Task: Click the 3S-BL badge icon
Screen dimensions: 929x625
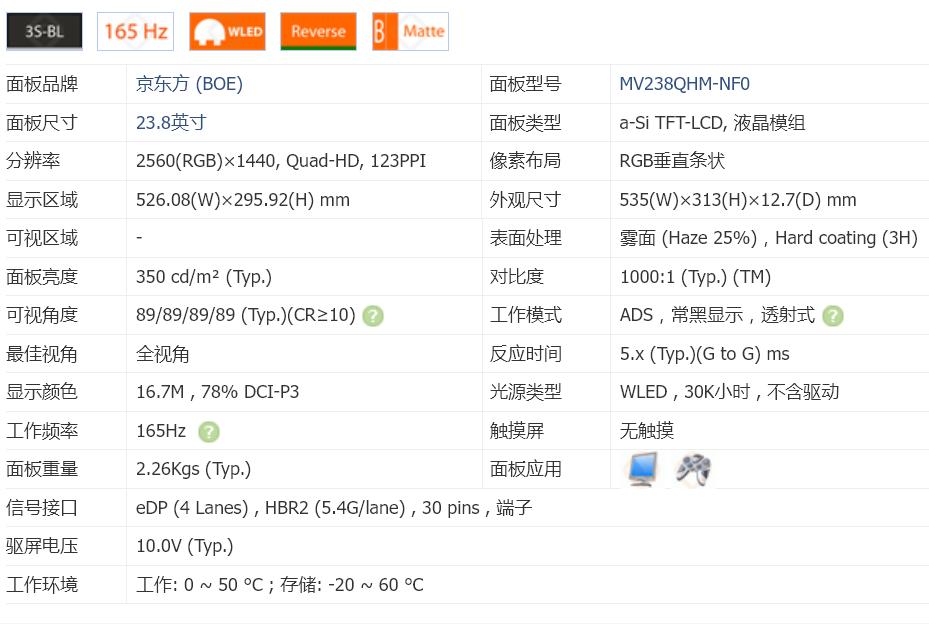Action: [44, 30]
